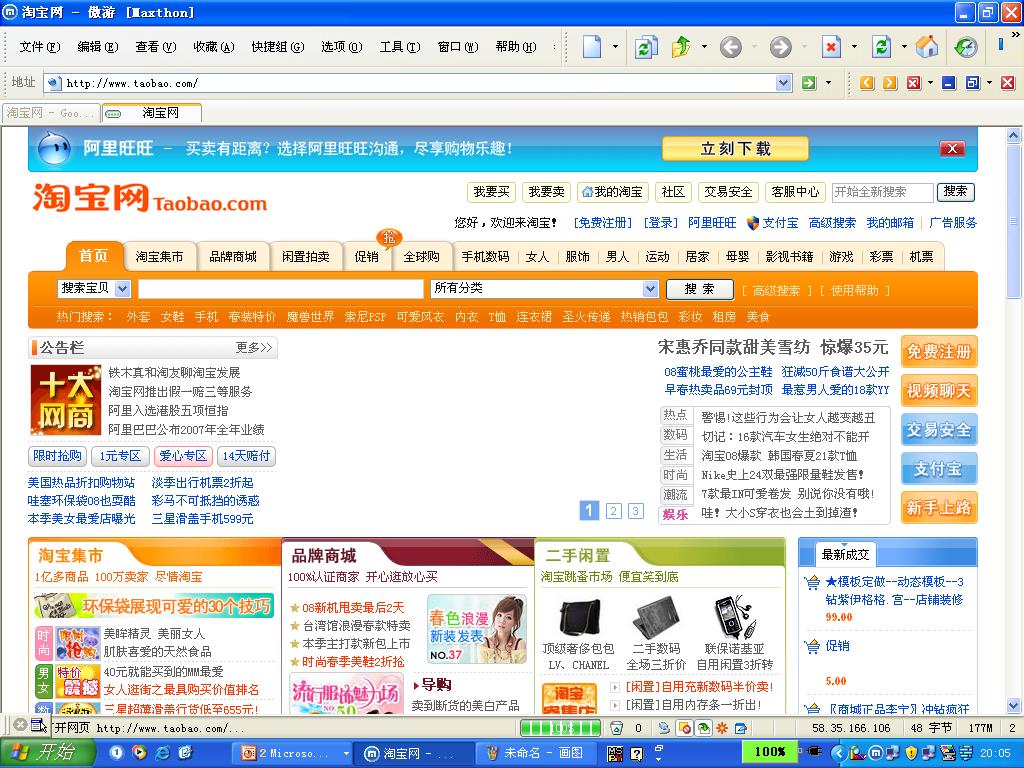1024x768 pixels.
Task: Click the 开始 Start button
Action: (x=46, y=753)
